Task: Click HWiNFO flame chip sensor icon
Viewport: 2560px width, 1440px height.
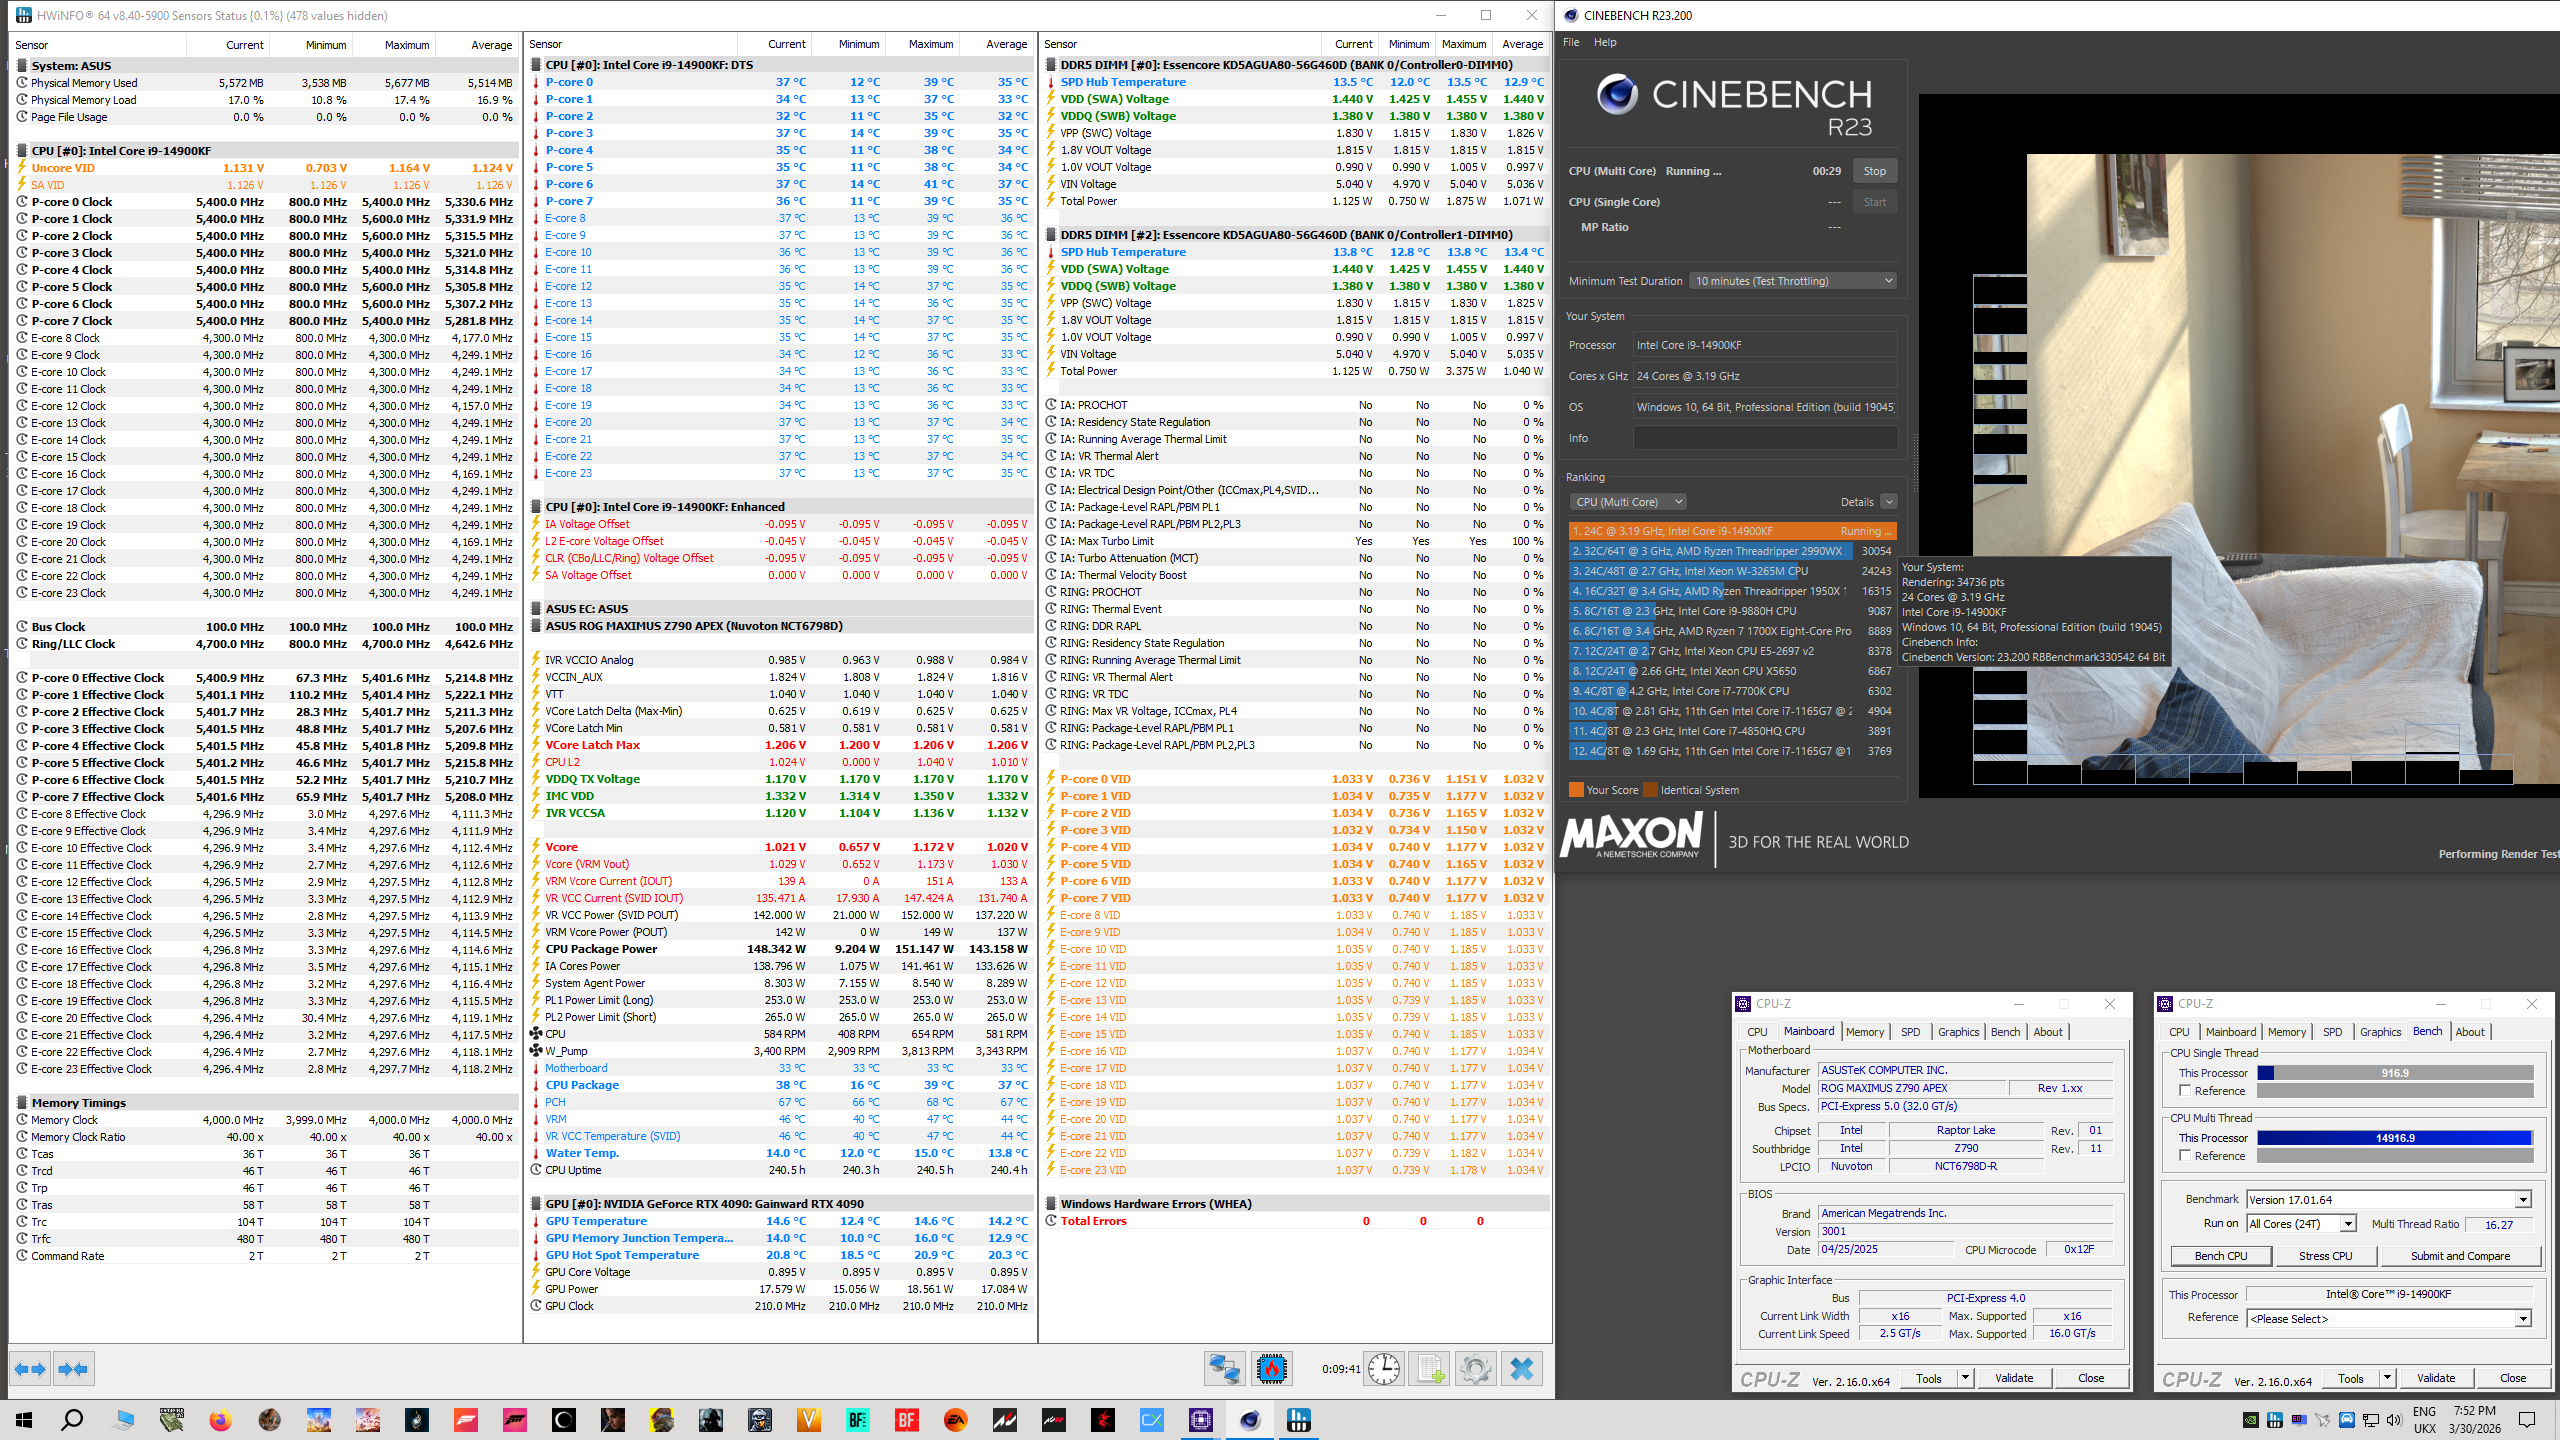Action: (x=1271, y=1369)
